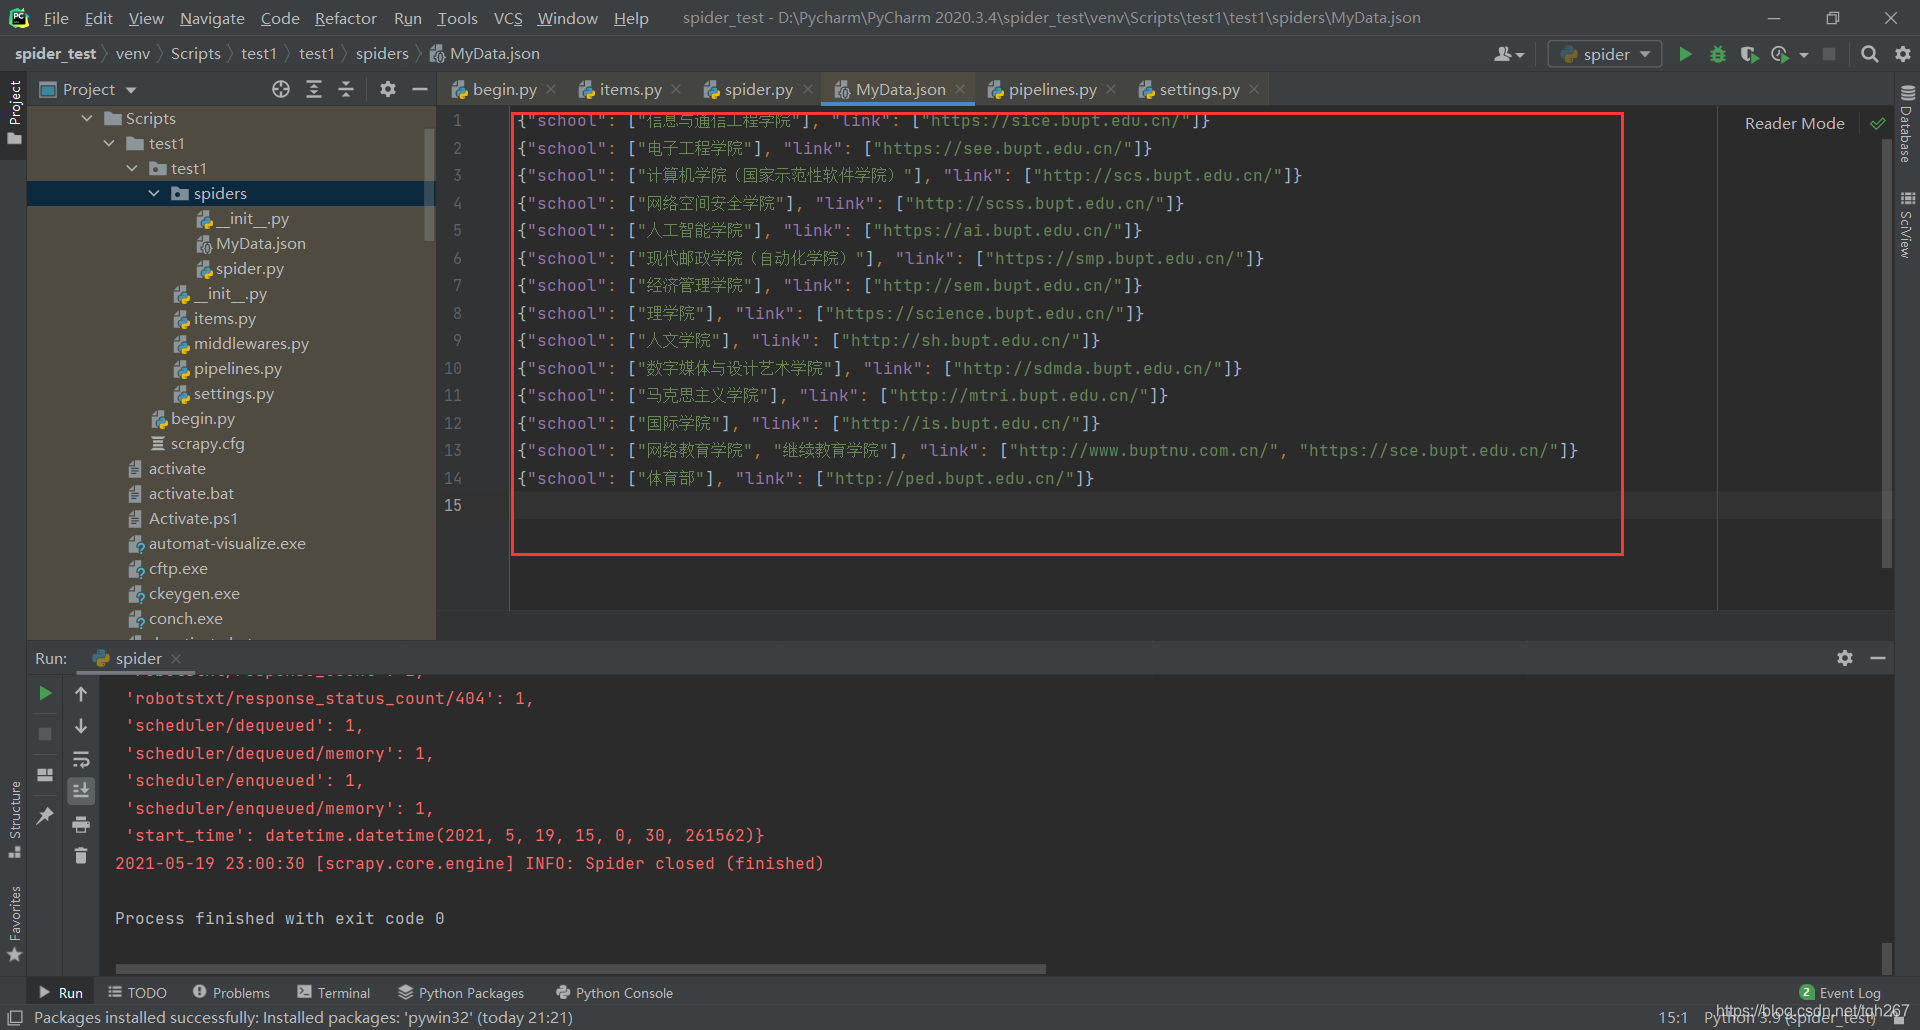Screen dimensions: 1920x1030
Task: Toggle scroll to end in the Run console
Action: [81, 791]
